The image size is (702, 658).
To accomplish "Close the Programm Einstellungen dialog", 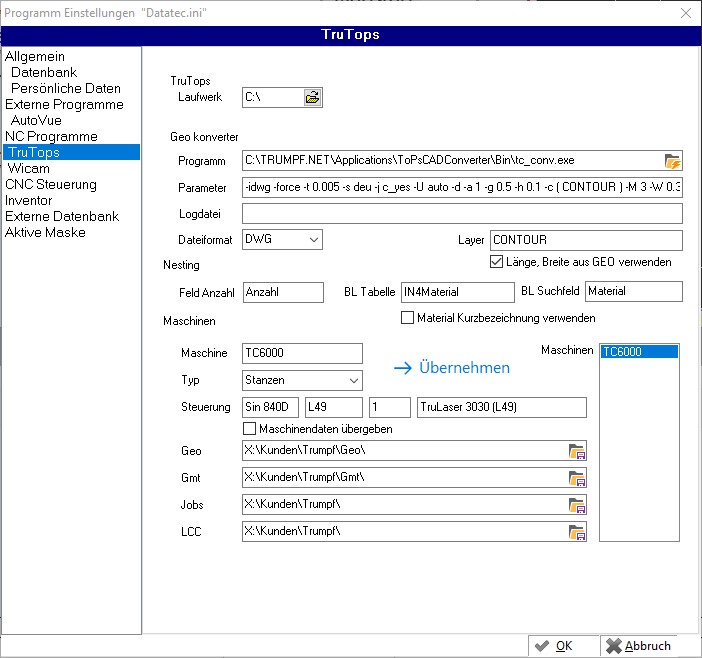I will (x=685, y=13).
